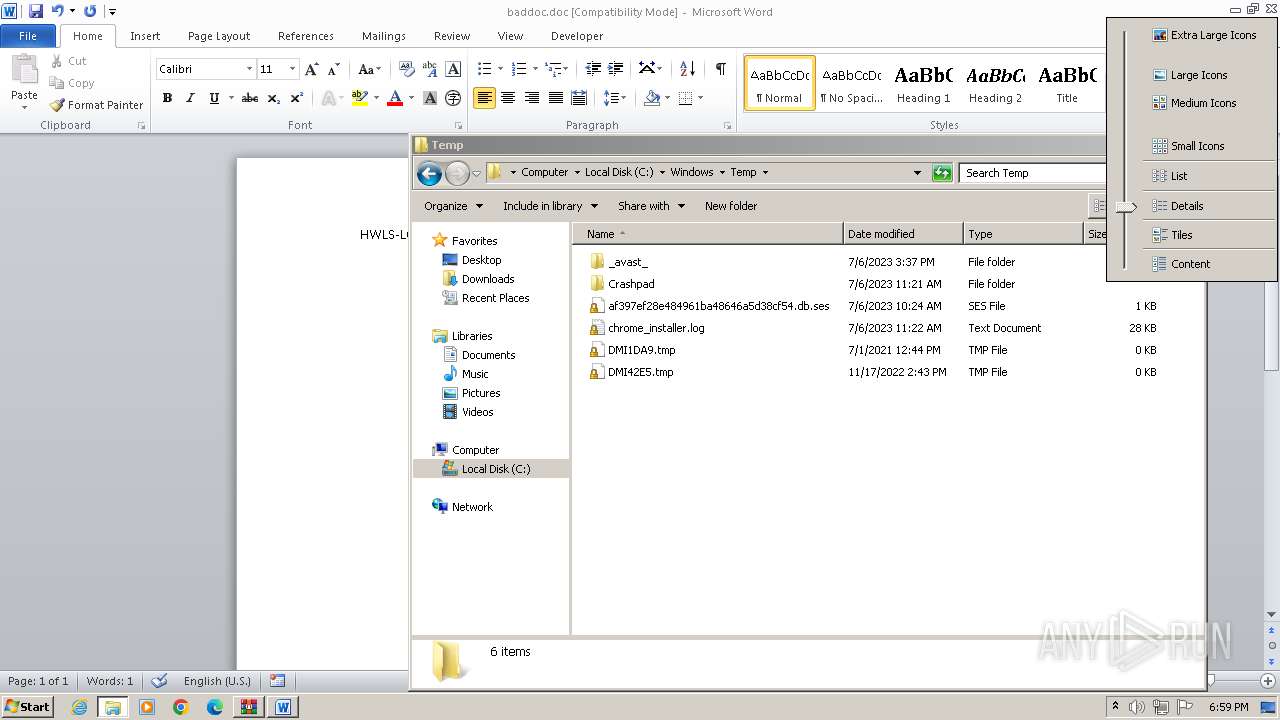The width and height of the screenshot is (1280, 720).
Task: Click the Clear Formatting icon
Action: tap(407, 69)
